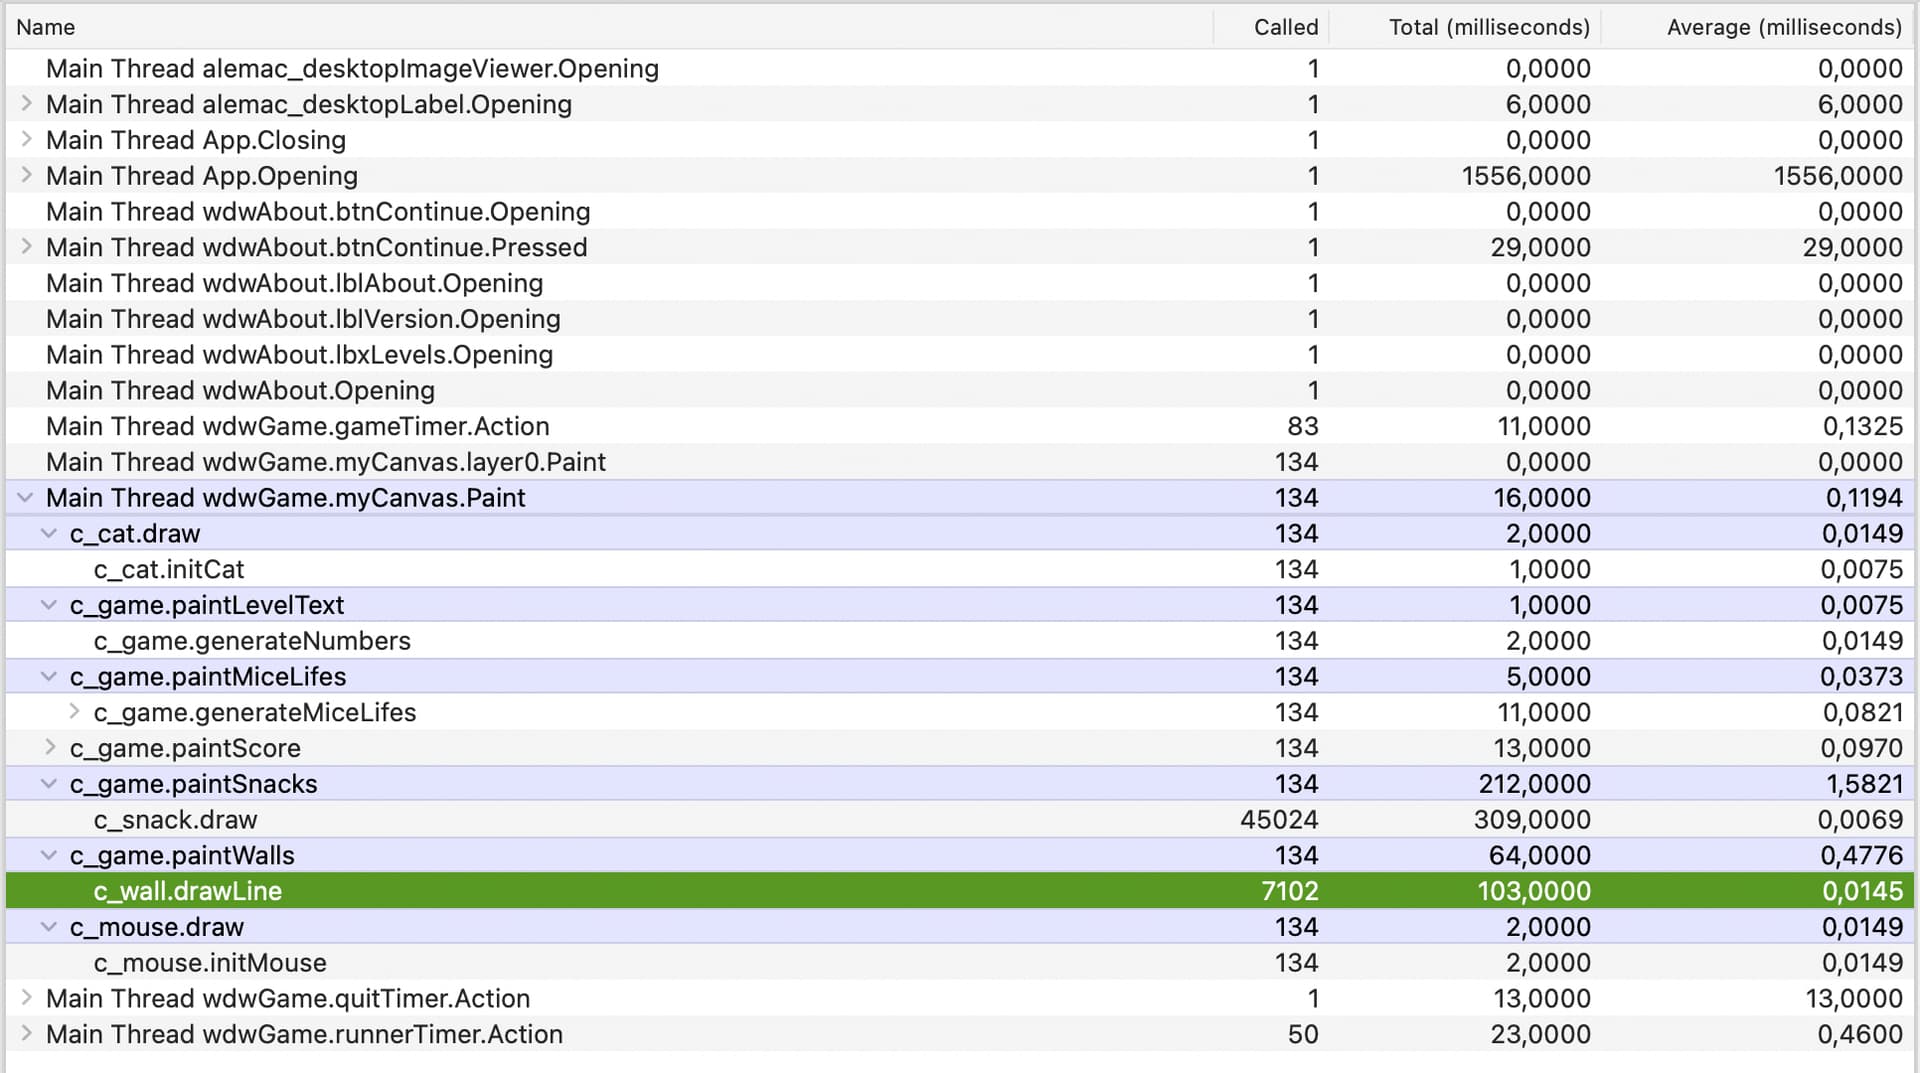This screenshot has height=1073, width=1920.
Task: Sort by Called column header
Action: tap(1272, 27)
